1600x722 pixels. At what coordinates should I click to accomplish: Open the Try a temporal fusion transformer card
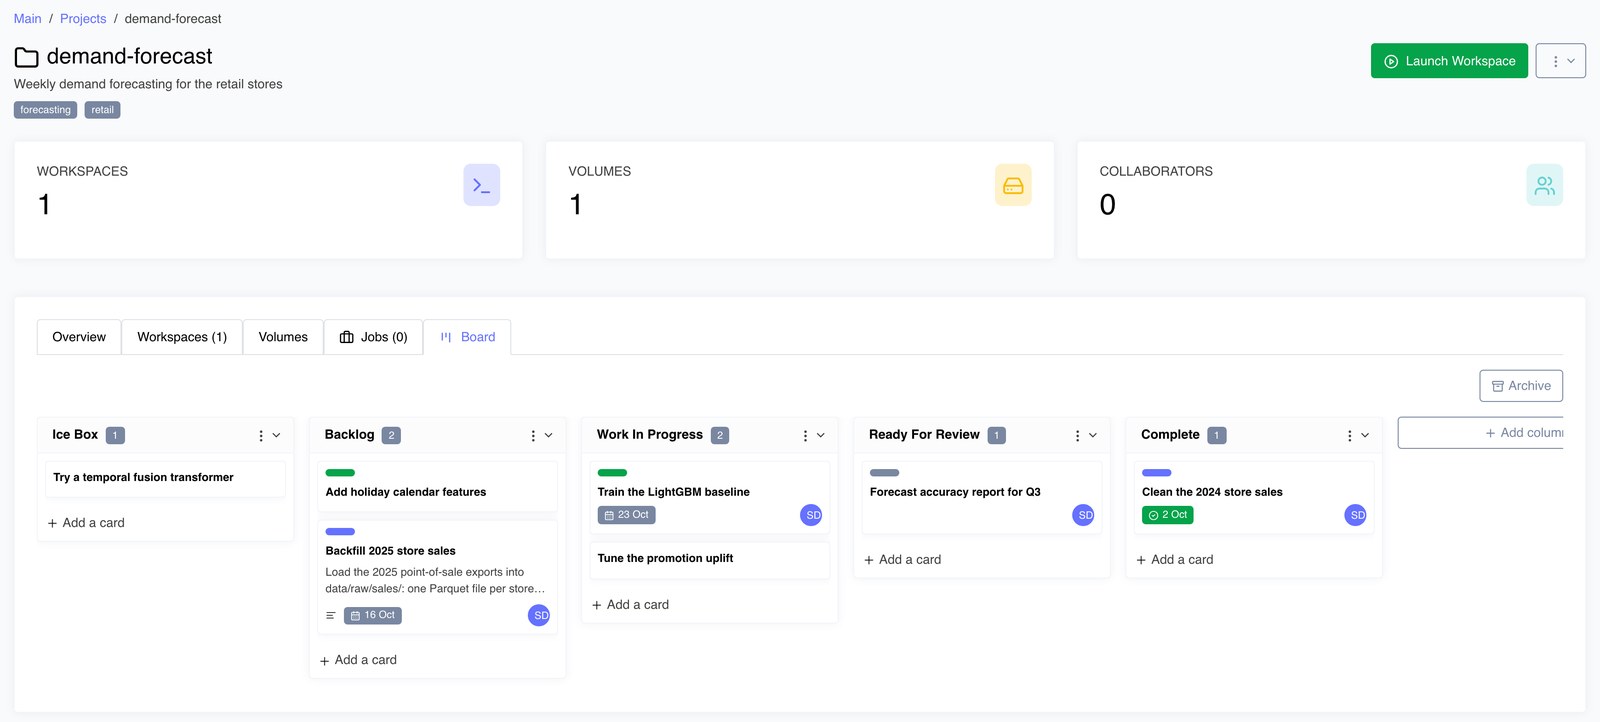pyautogui.click(x=166, y=478)
